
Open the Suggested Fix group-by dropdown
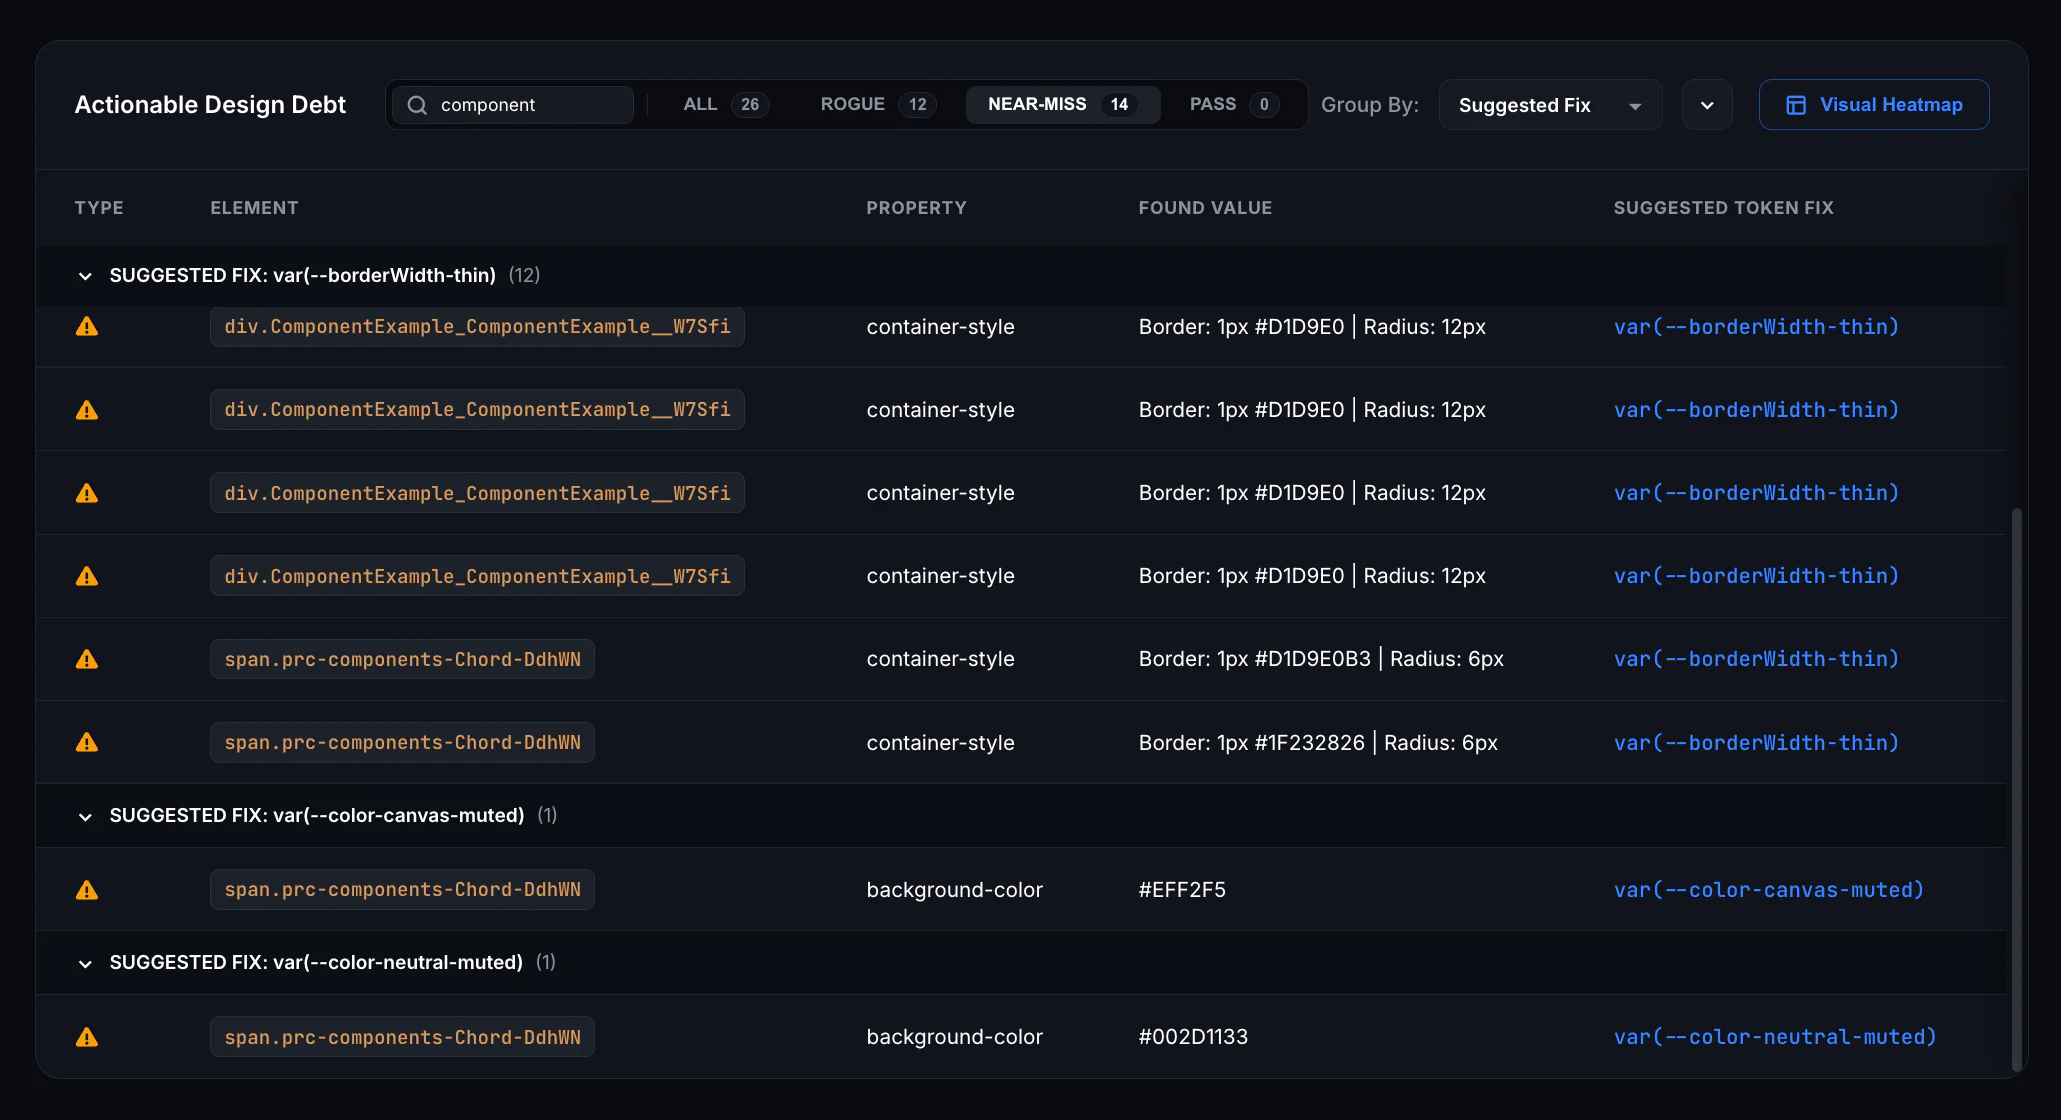[x=1550, y=105]
